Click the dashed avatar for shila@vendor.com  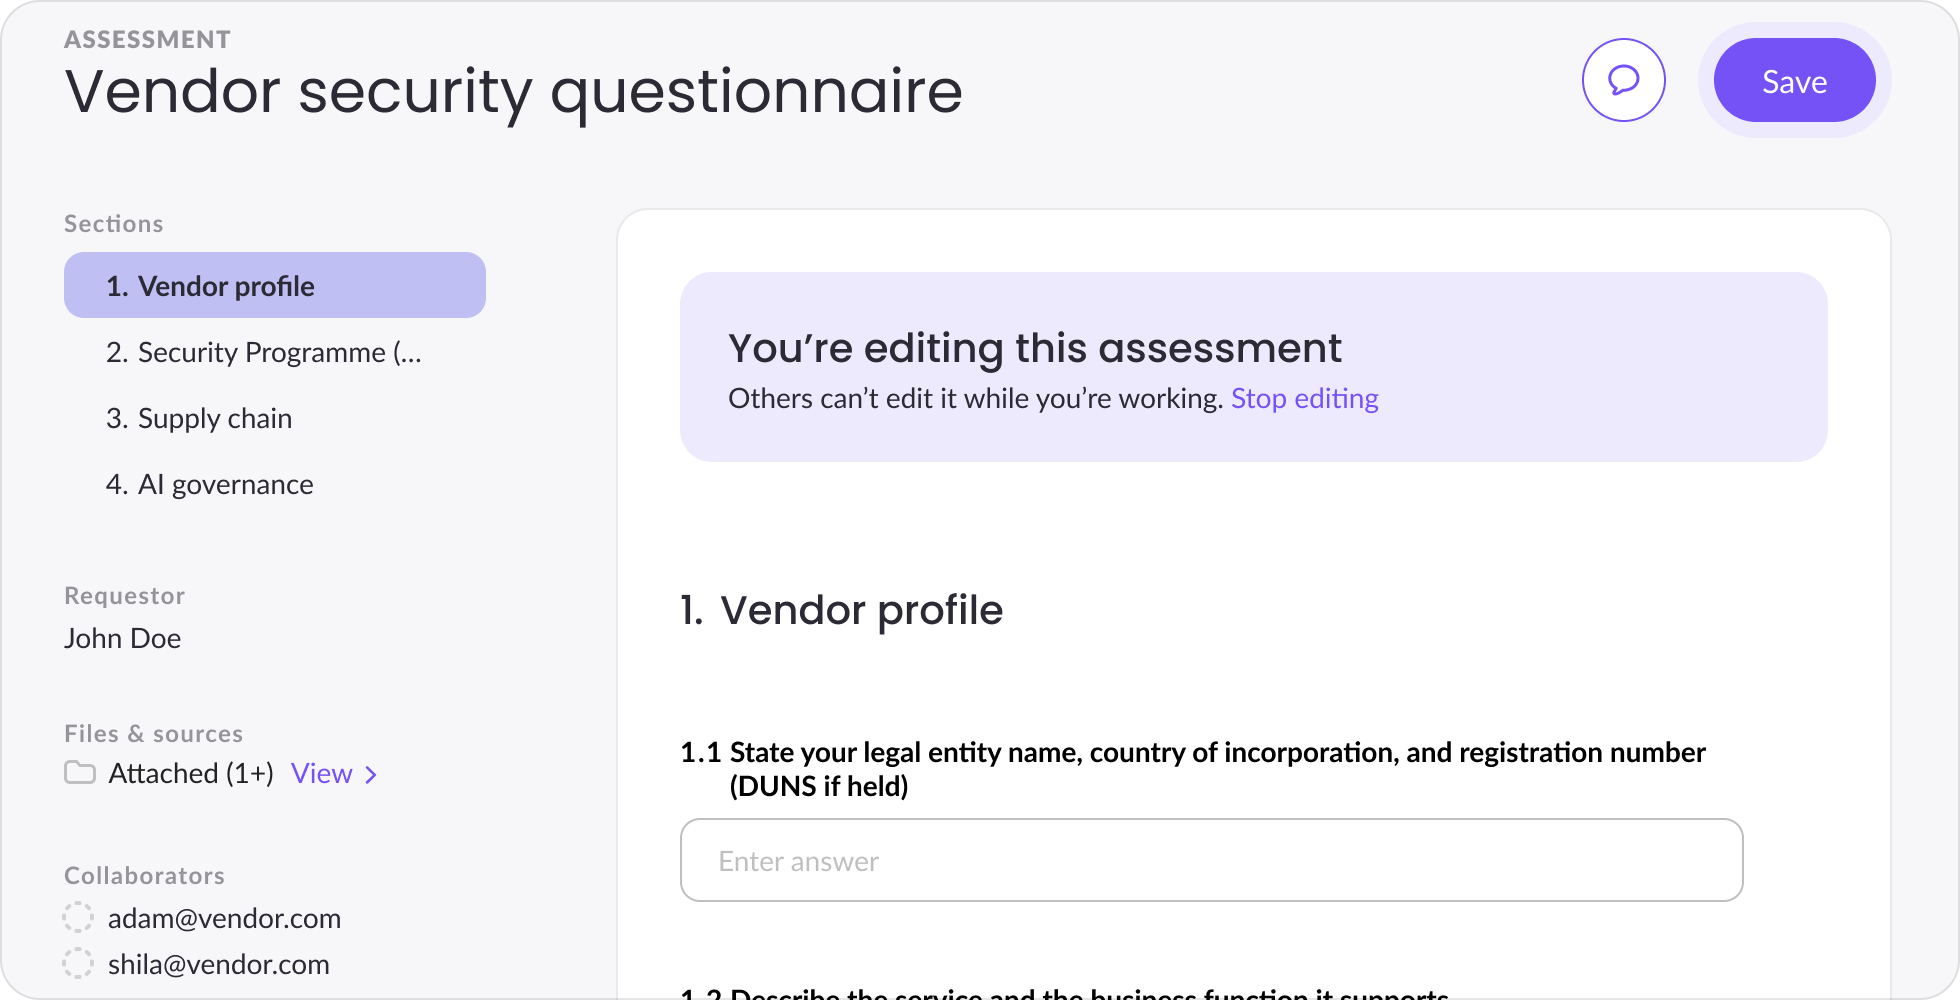pos(78,963)
